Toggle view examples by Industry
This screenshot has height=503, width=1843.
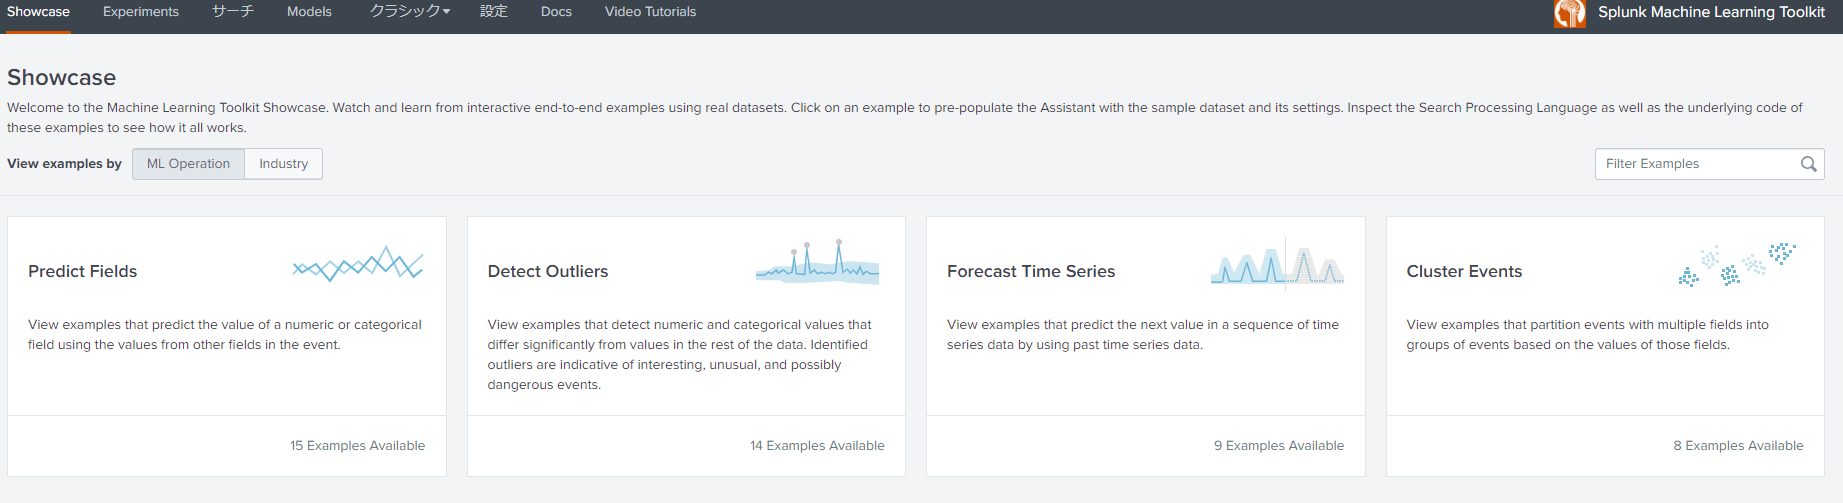click(283, 164)
